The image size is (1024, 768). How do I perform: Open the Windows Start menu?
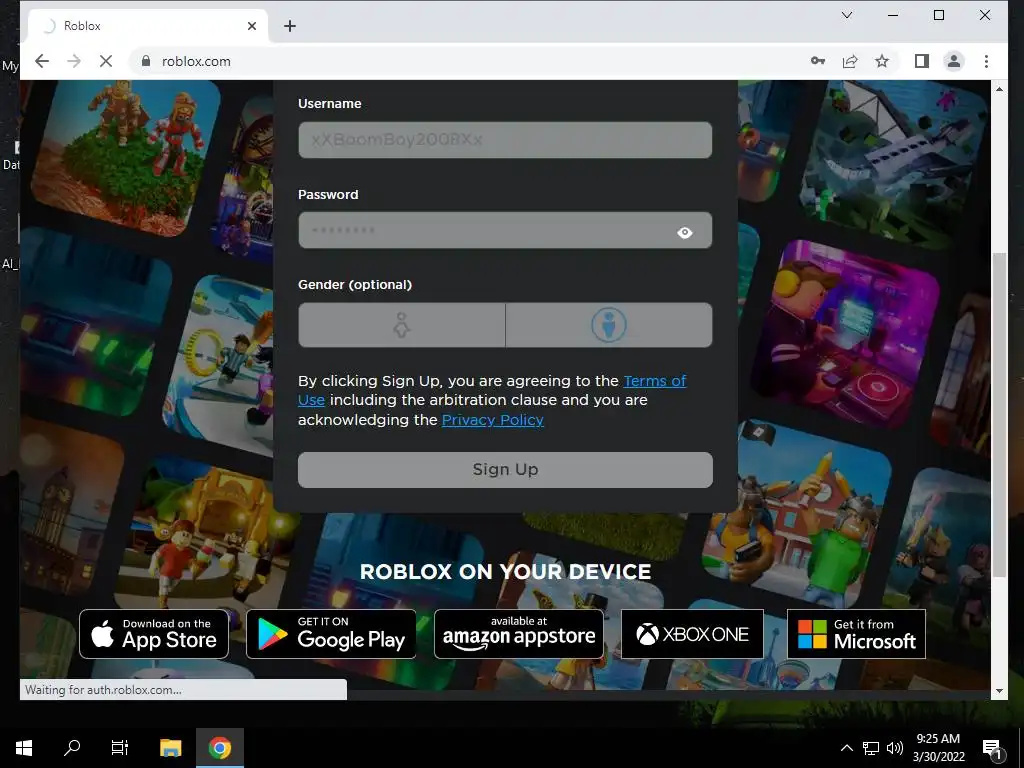click(24, 748)
